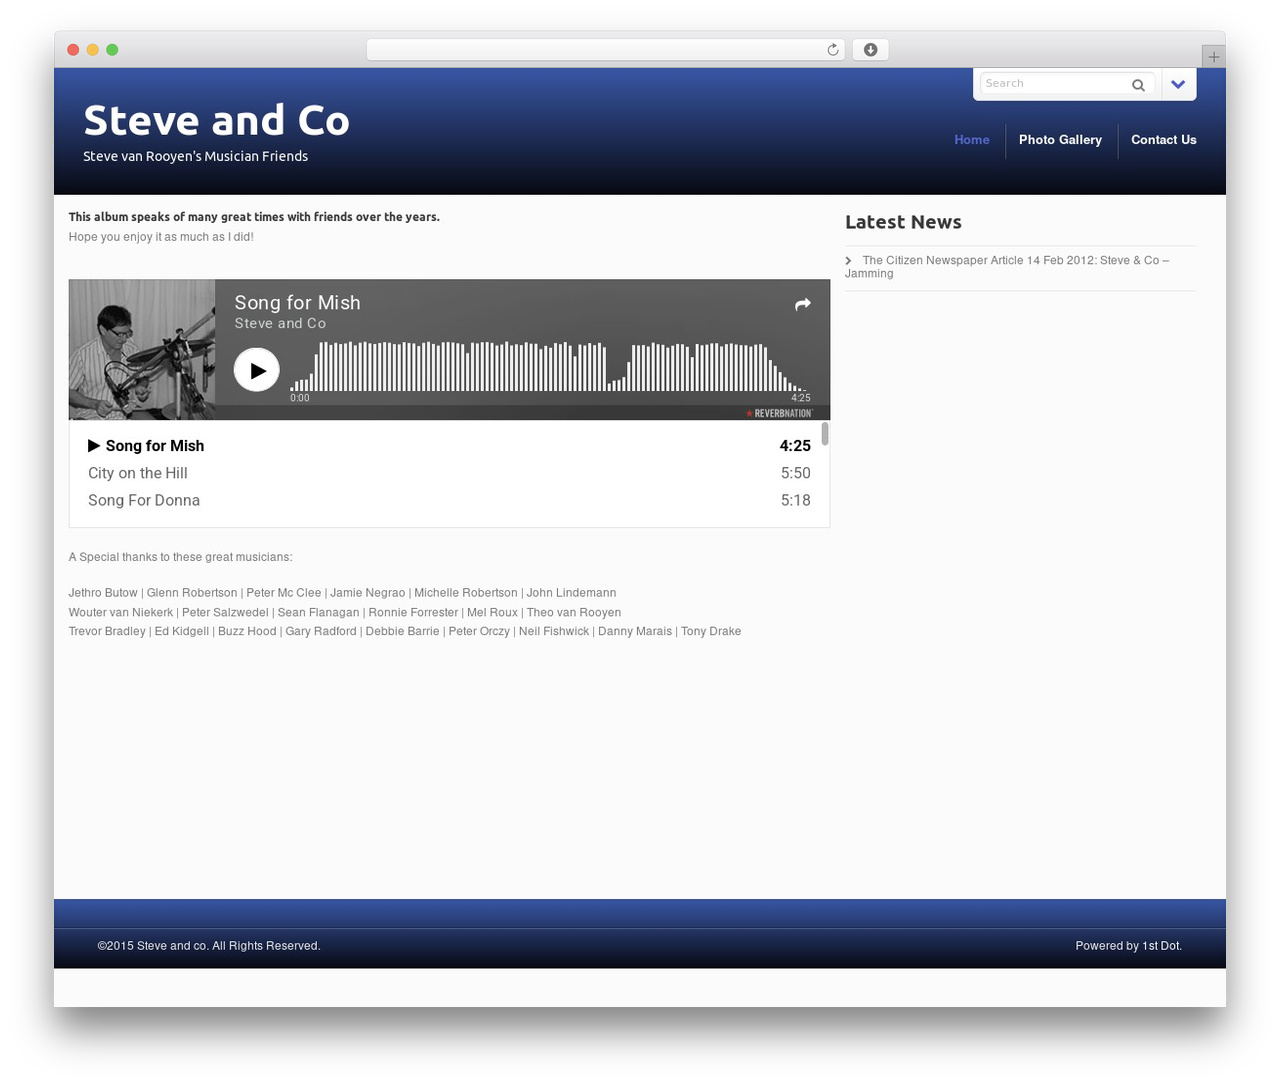Image resolution: width=1280 pixels, height=1084 pixels.
Task: Expand the blue chevron beside the search box
Action: coord(1178,84)
